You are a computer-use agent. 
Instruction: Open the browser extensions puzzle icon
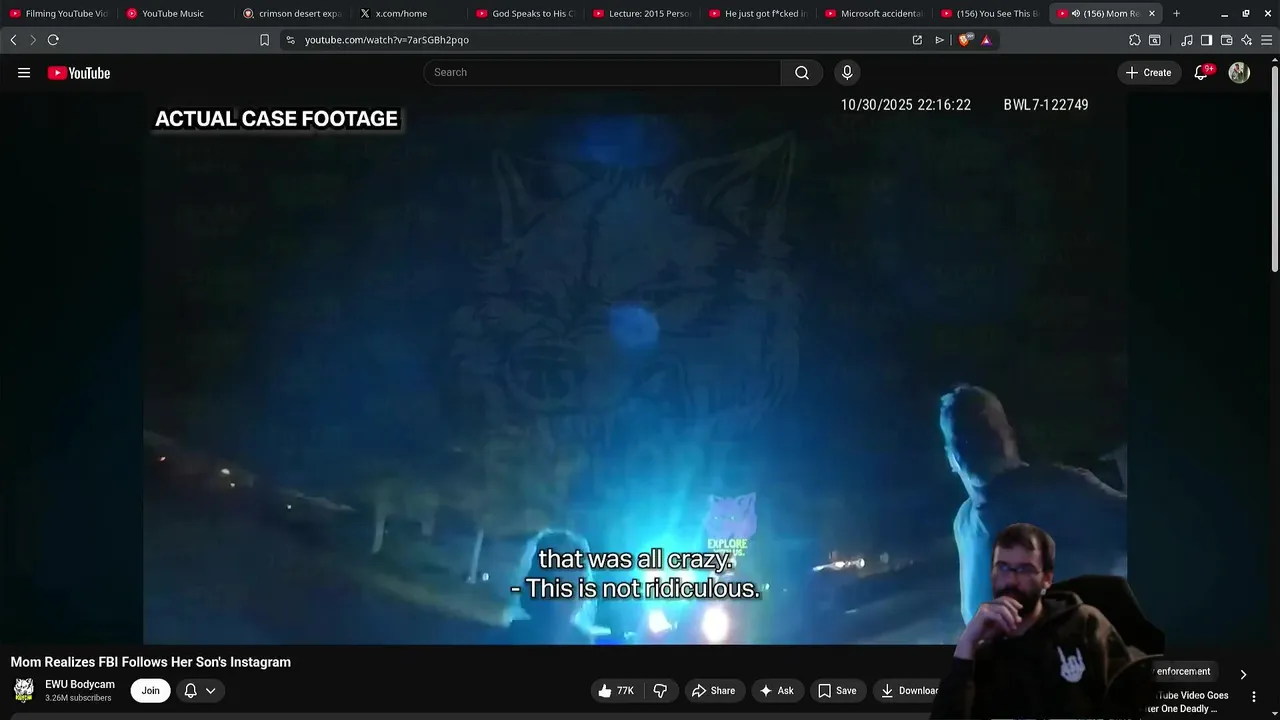[x=1134, y=40]
